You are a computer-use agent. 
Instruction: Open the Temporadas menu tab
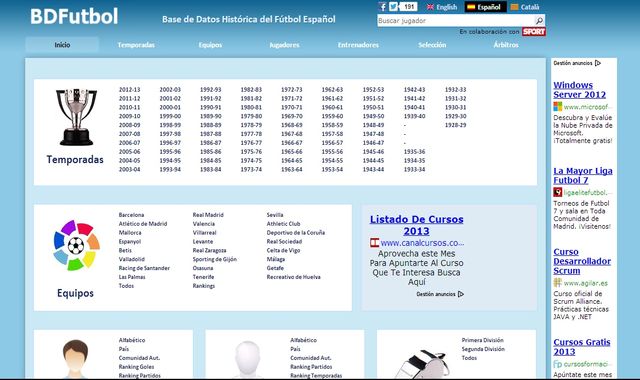click(136, 45)
